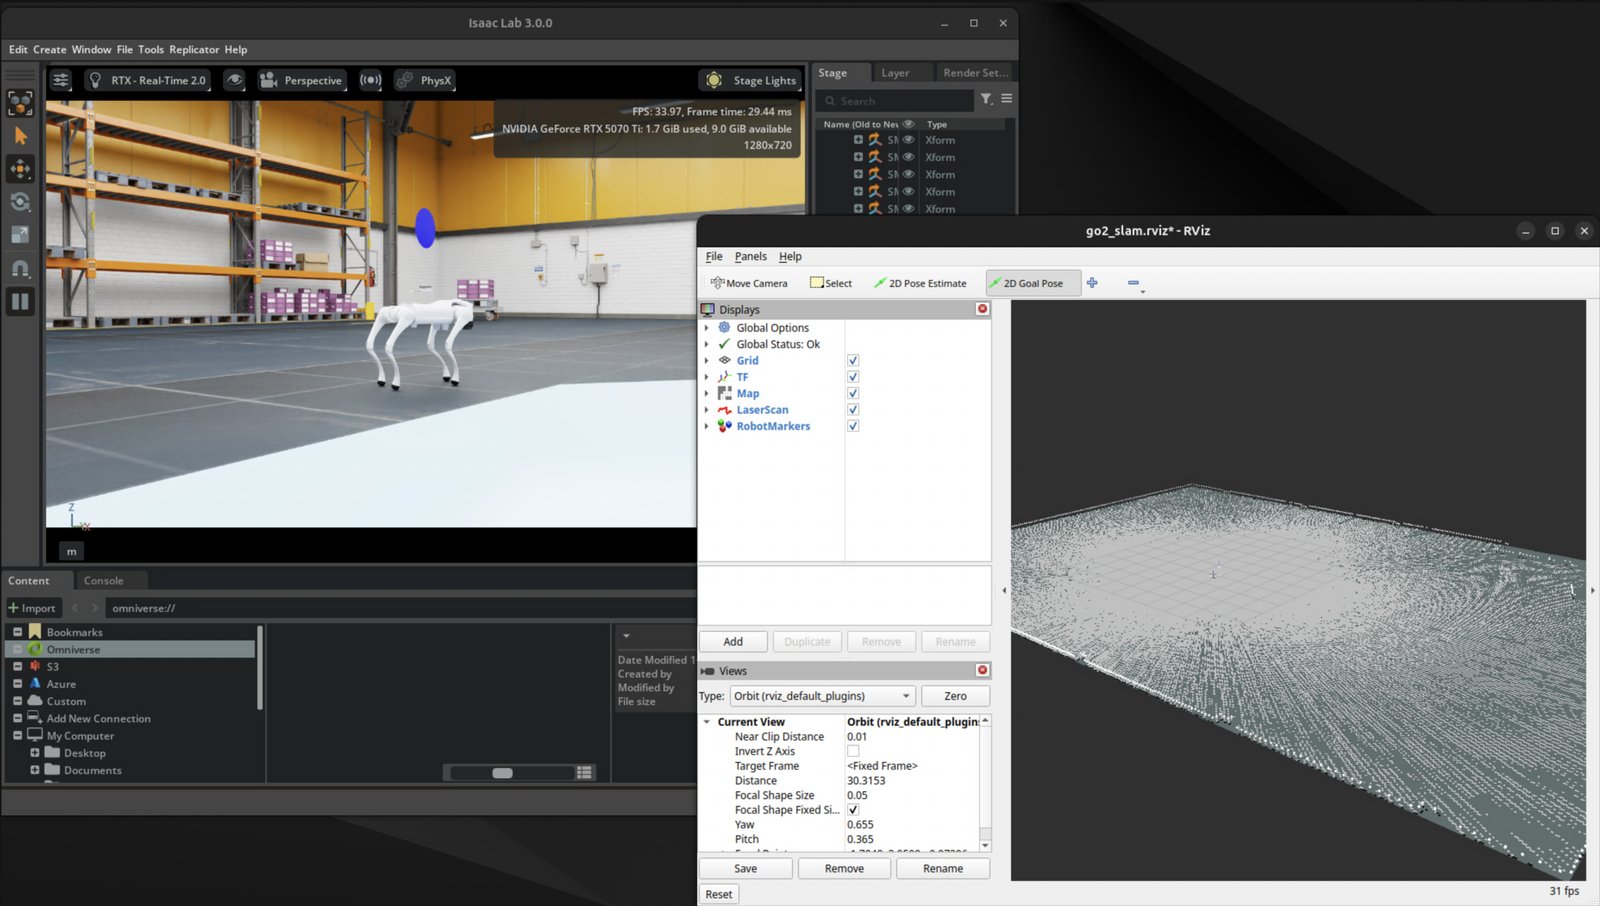Uncheck the RobotMarkers display checkbox

853,426
